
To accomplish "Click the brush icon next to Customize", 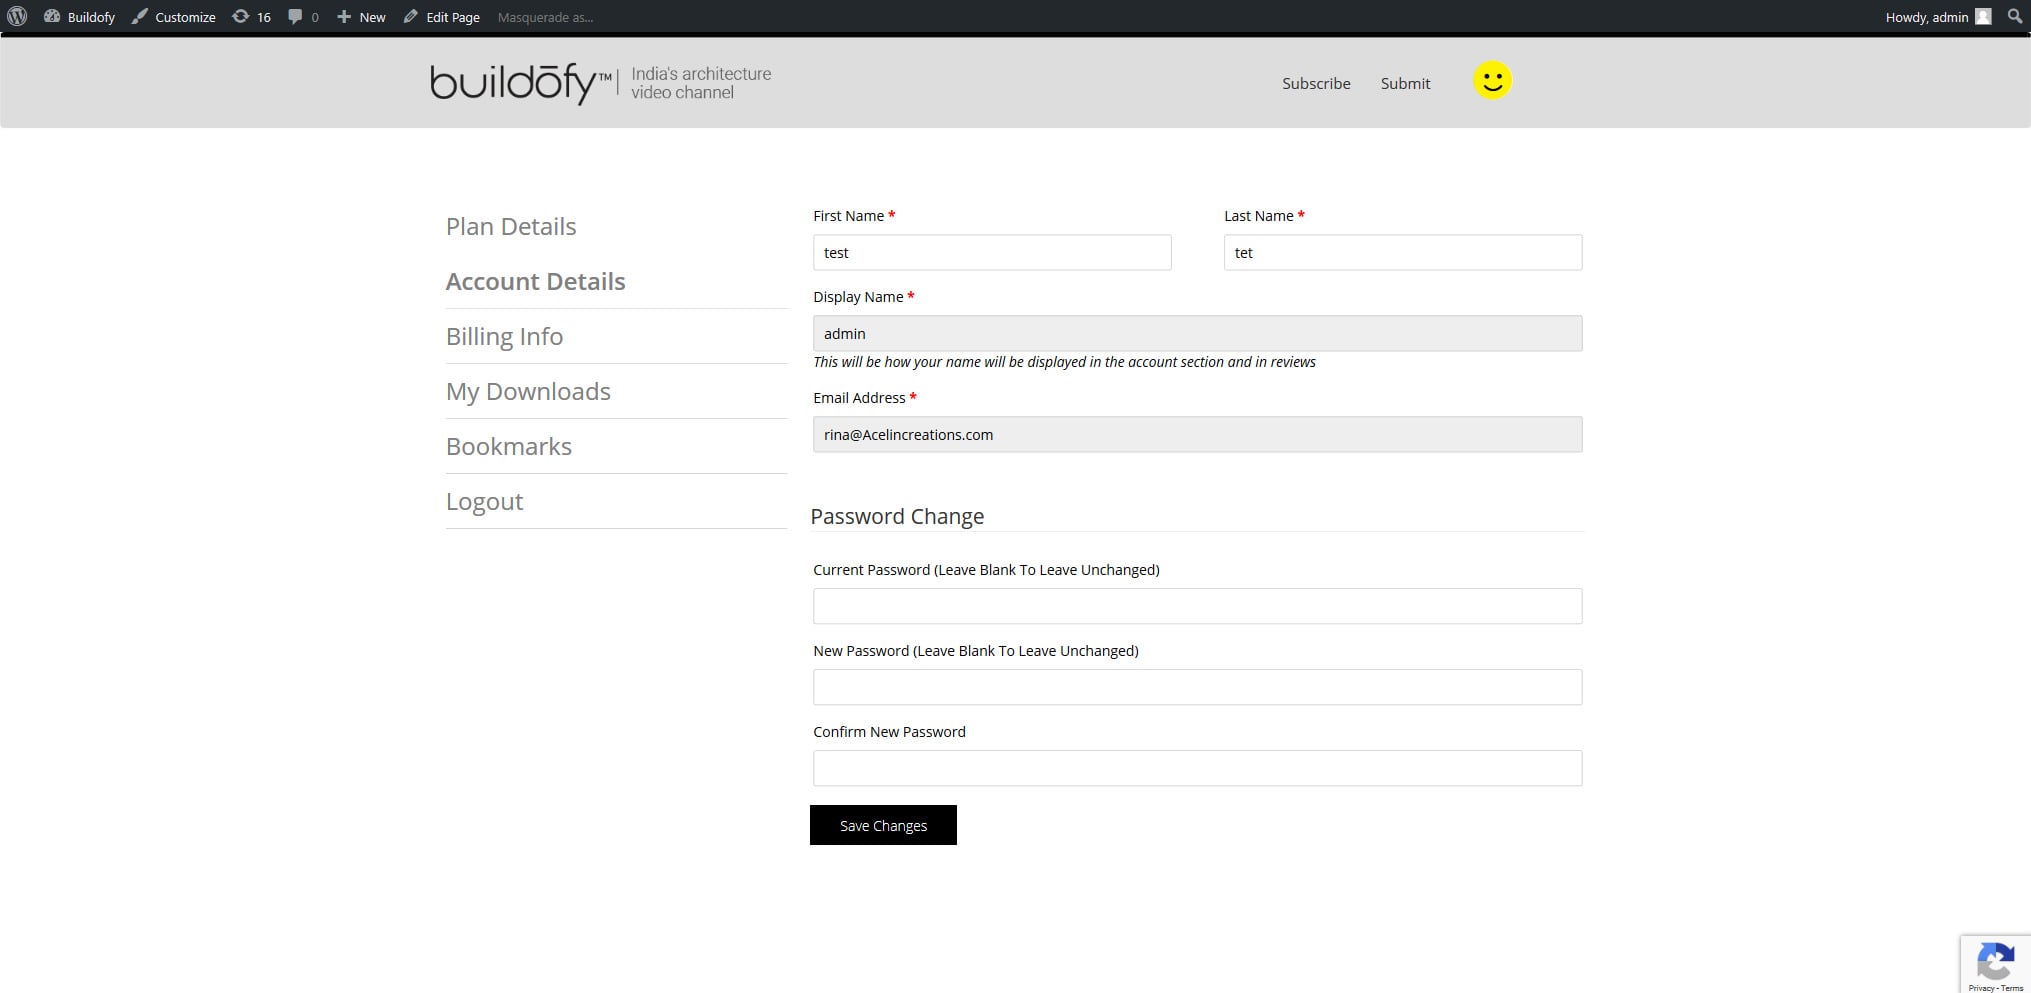I will click(x=139, y=16).
